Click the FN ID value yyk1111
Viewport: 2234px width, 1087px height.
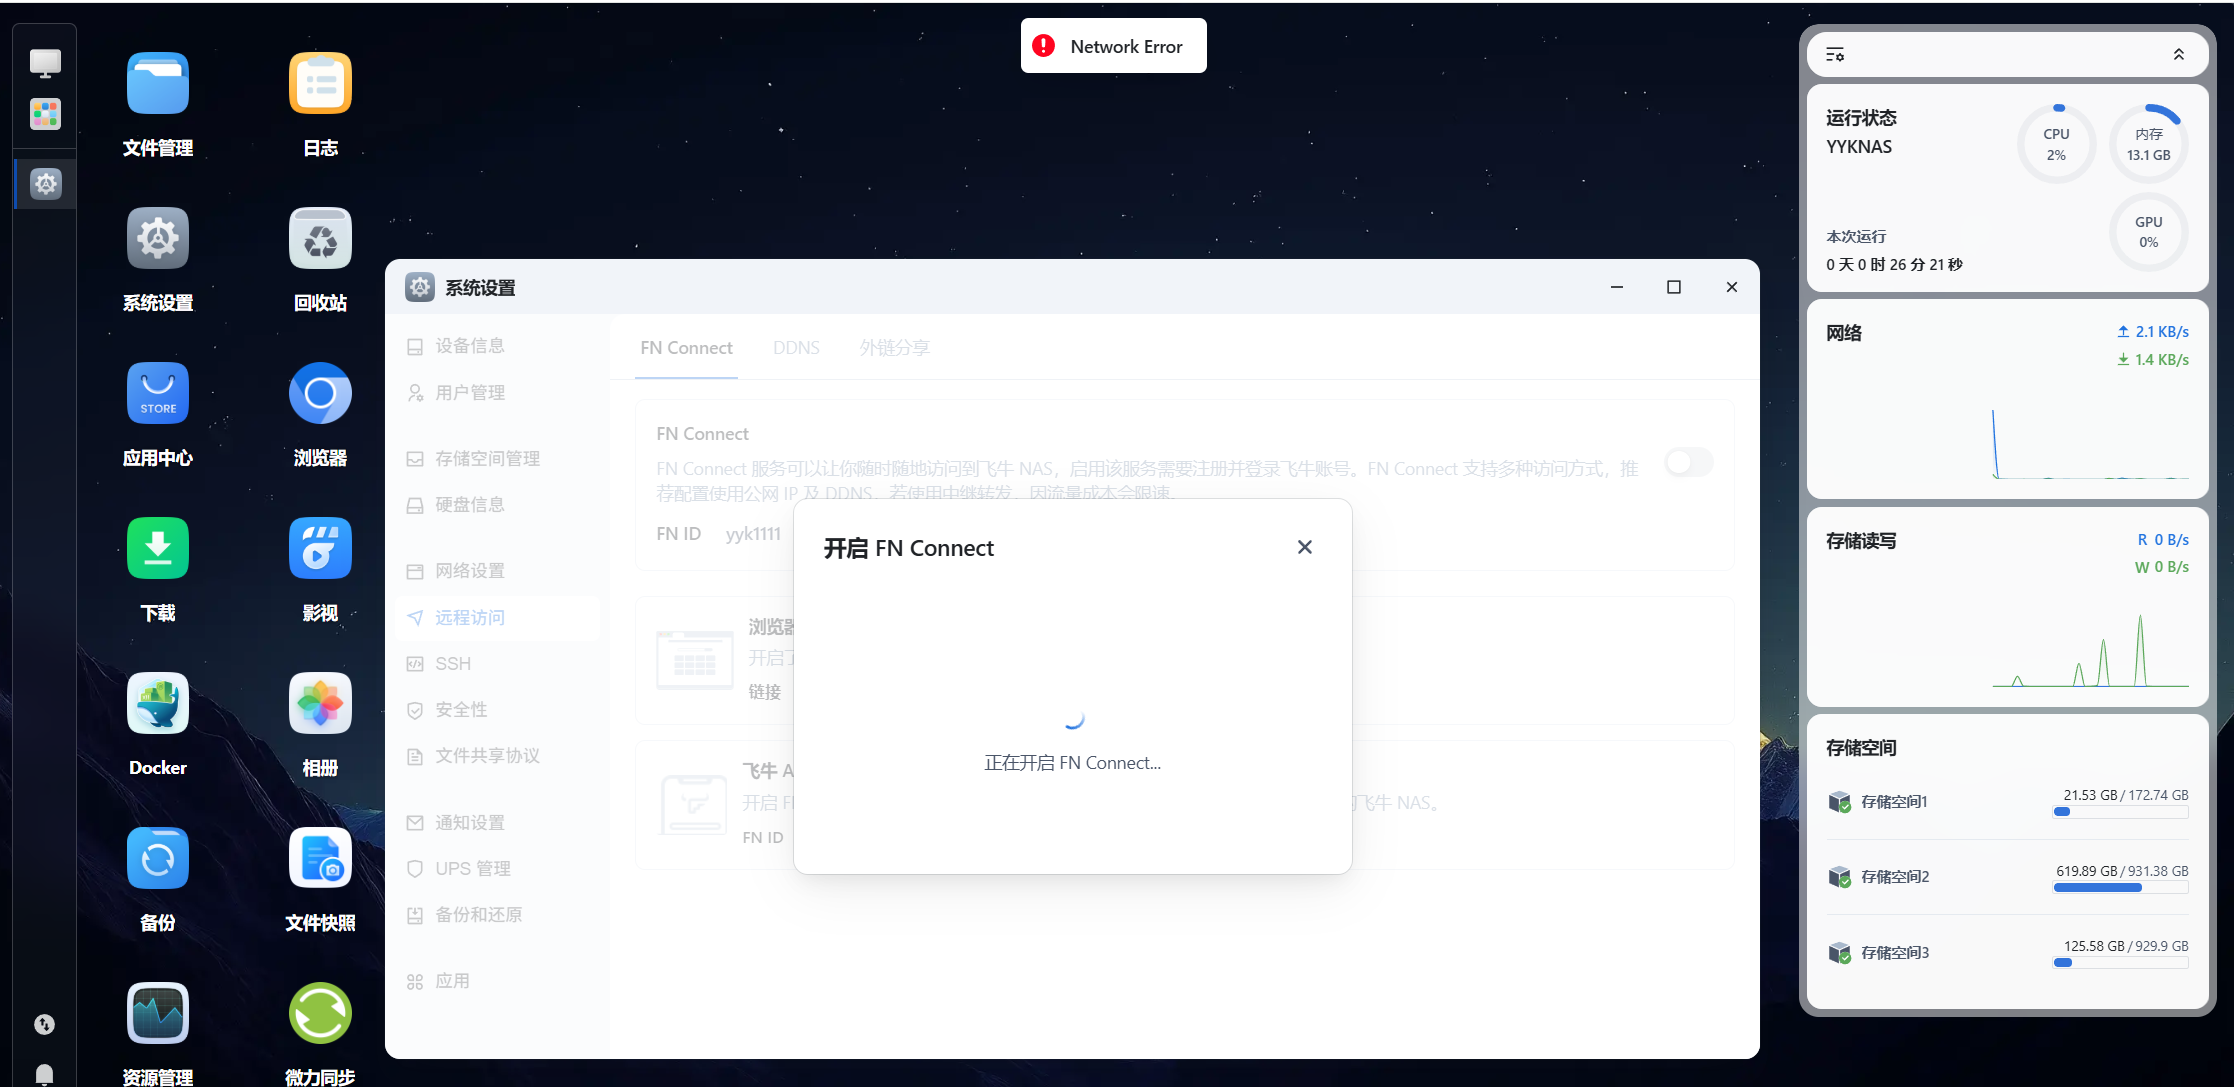753,534
